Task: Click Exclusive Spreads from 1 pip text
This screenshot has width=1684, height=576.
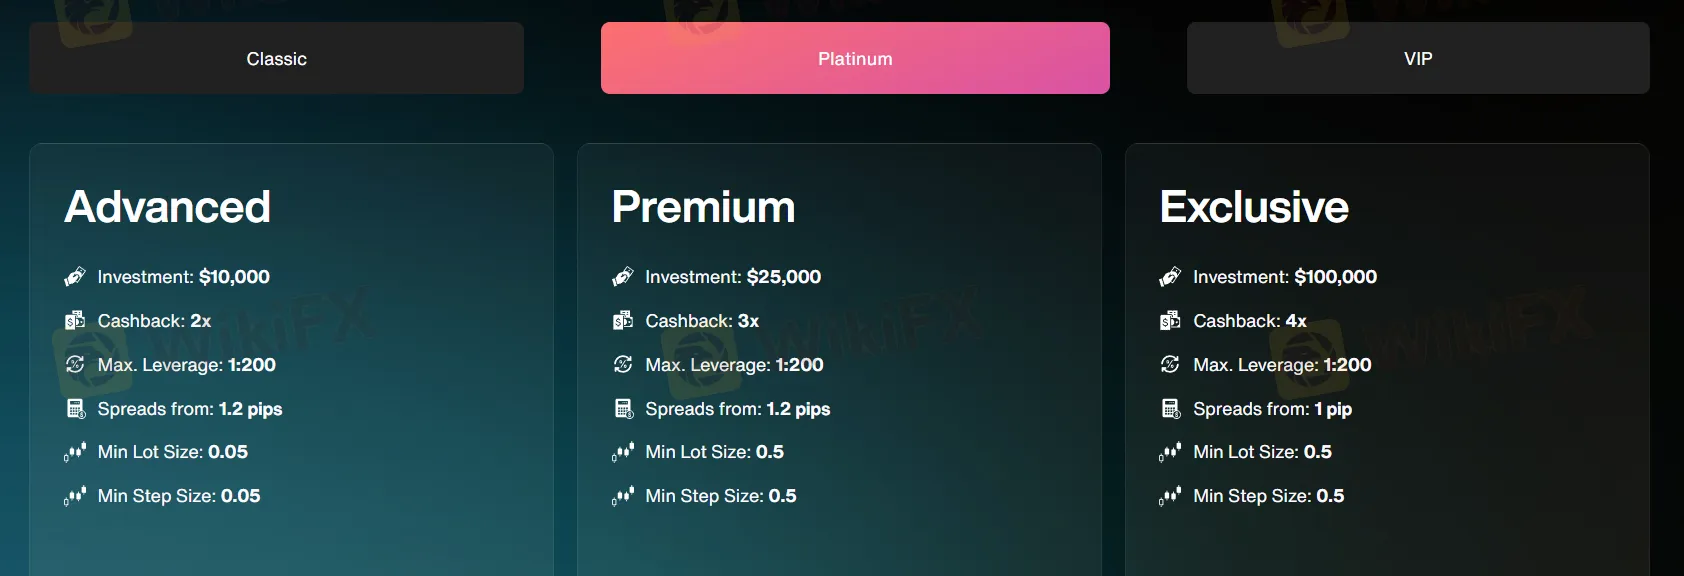Action: click(x=1272, y=409)
